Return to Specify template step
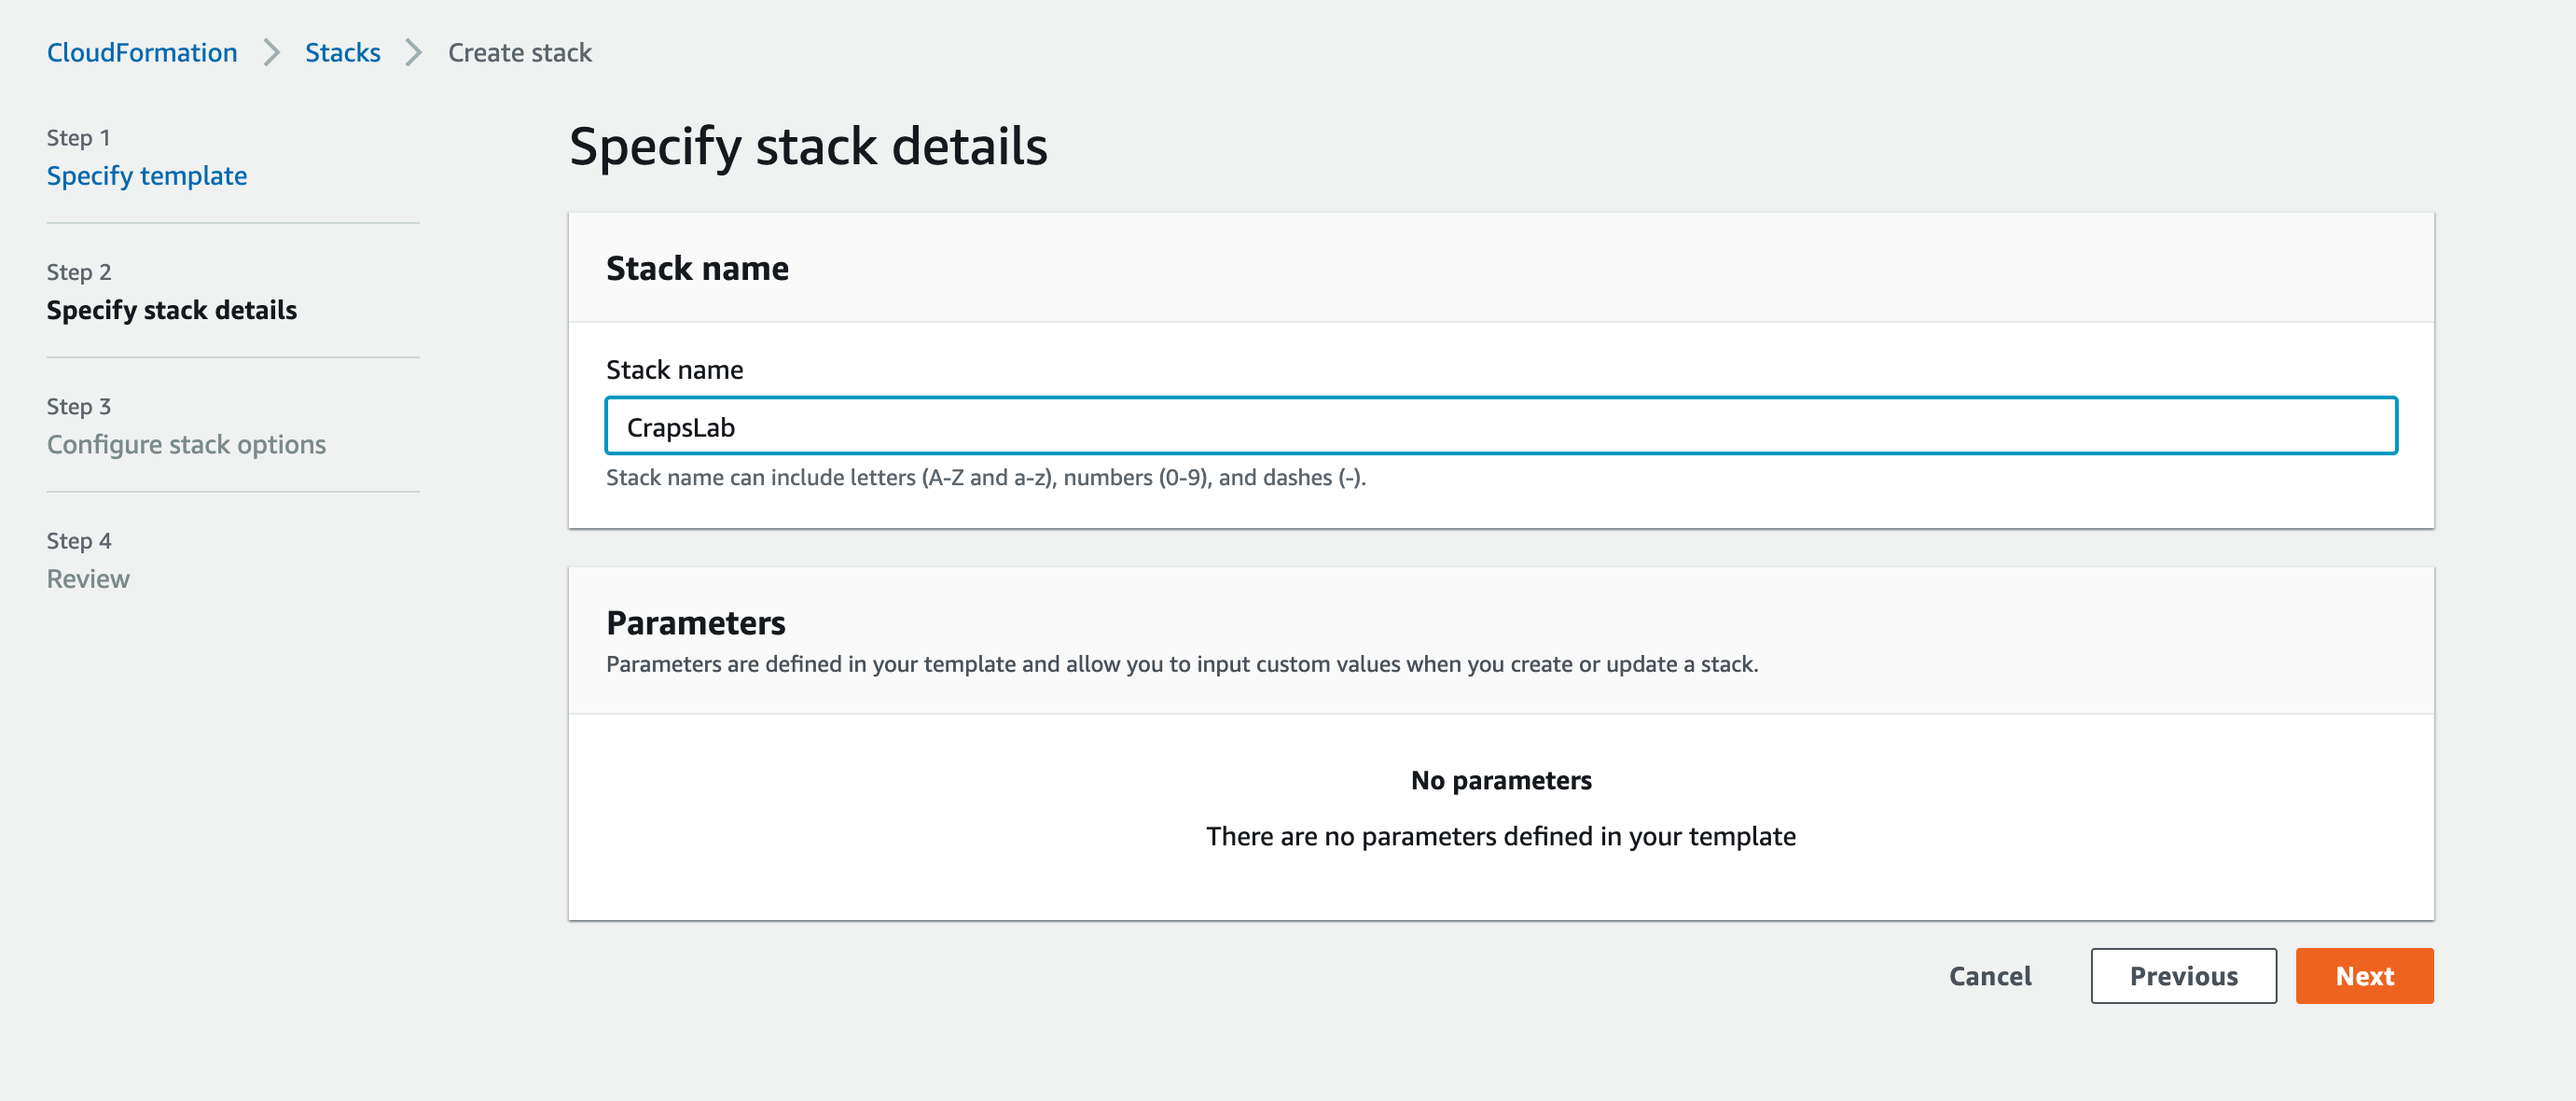The image size is (2576, 1101). tap(147, 176)
